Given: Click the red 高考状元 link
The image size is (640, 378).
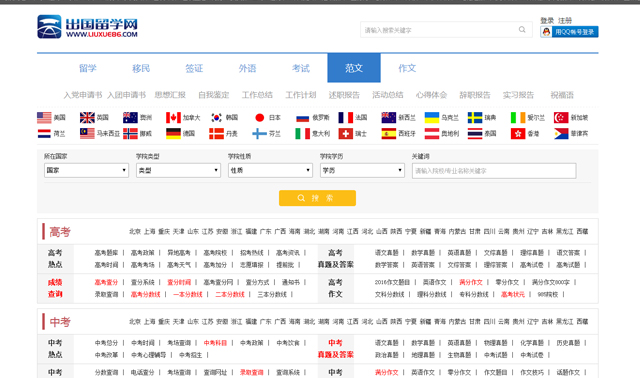Looking at the screenshot, I should 513,294.
